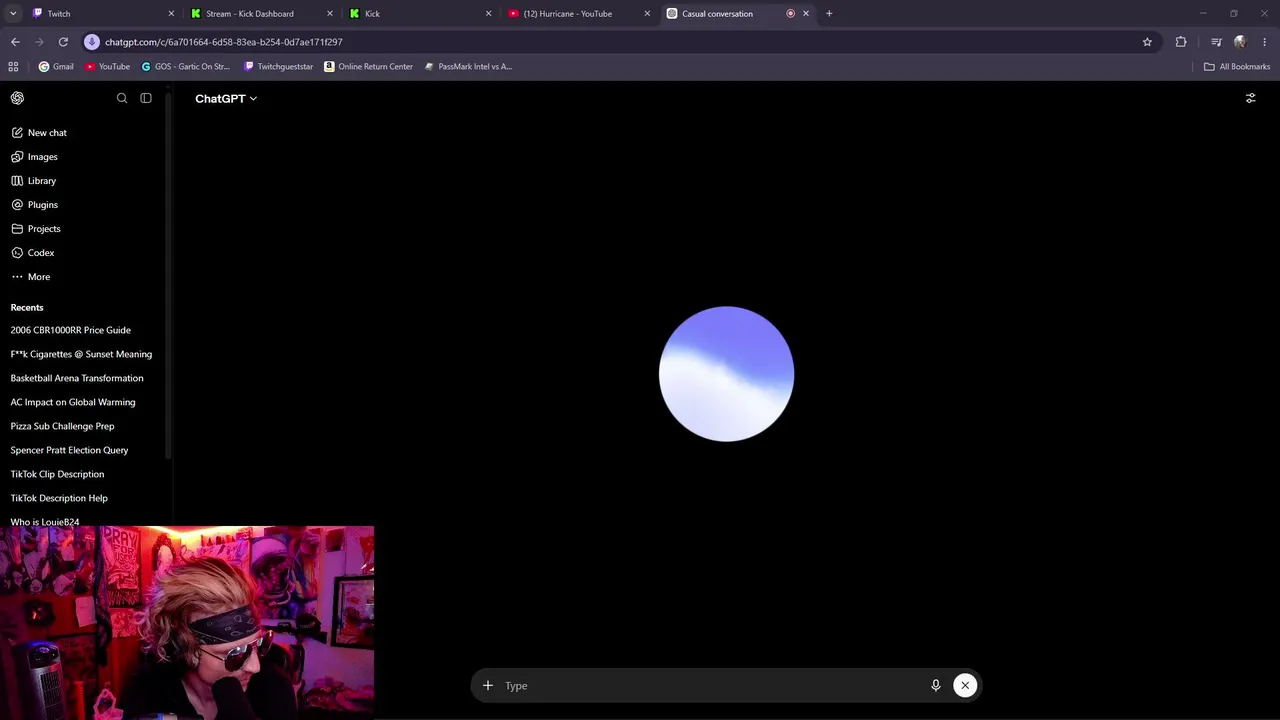Viewport: 1280px width, 720px height.
Task: Click the Library sidebar icon
Action: coord(17,181)
